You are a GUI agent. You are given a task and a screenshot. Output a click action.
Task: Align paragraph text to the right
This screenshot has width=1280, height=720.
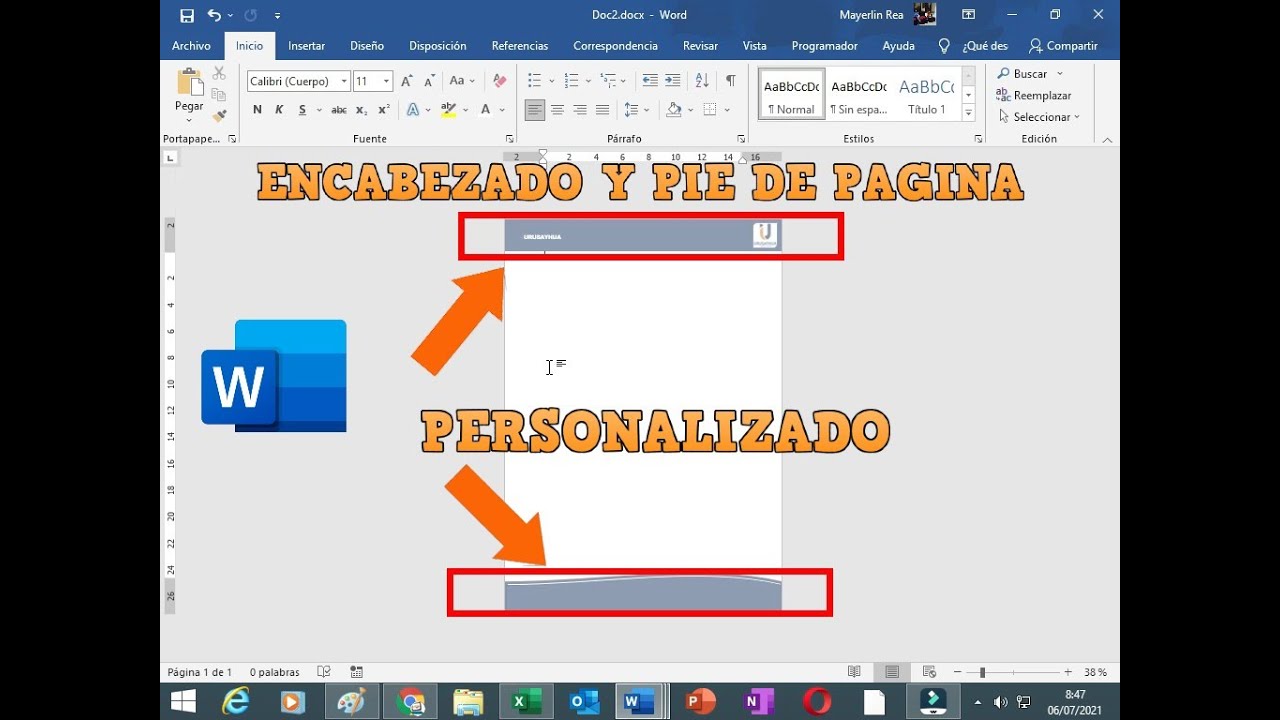(x=580, y=110)
